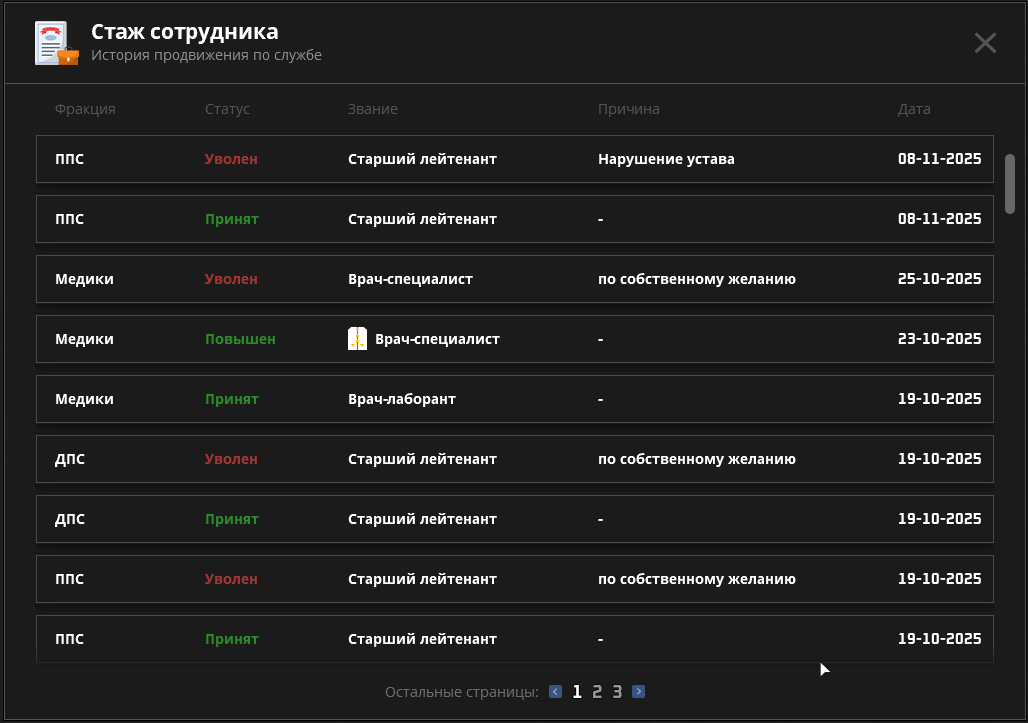1028x723 pixels.
Task: Close the Стаж сотрудника window
Action: [985, 43]
